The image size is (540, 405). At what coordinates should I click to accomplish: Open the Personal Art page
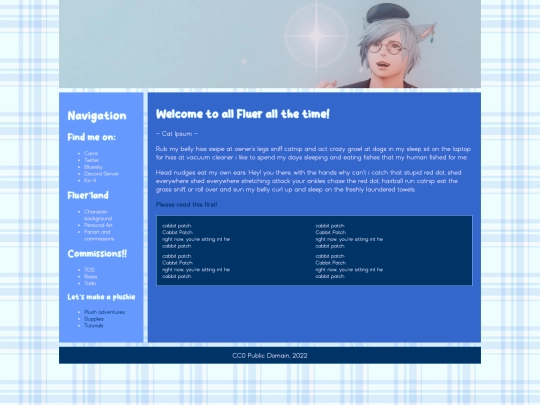click(x=98, y=225)
